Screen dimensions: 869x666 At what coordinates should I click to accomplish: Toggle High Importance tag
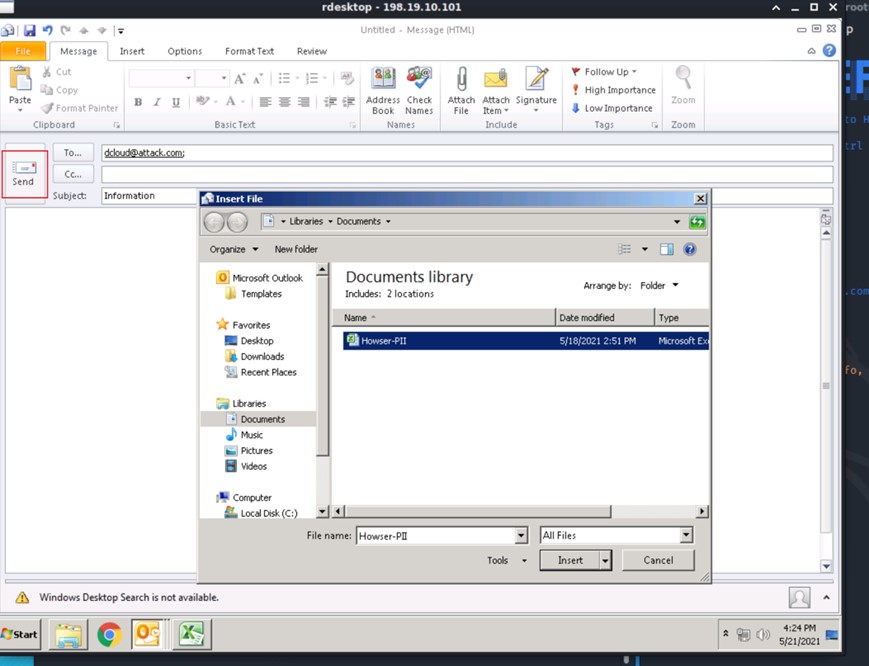pyautogui.click(x=613, y=90)
